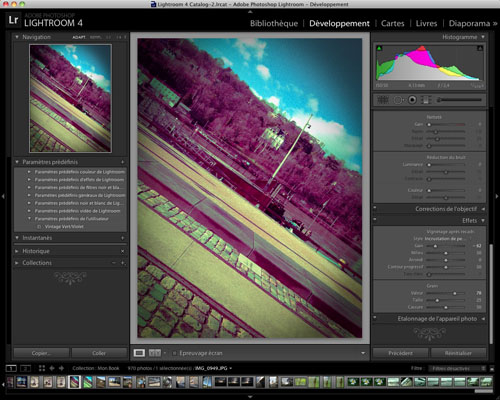Open main window display button 1
This screenshot has width=500, height=400.
click(11, 368)
